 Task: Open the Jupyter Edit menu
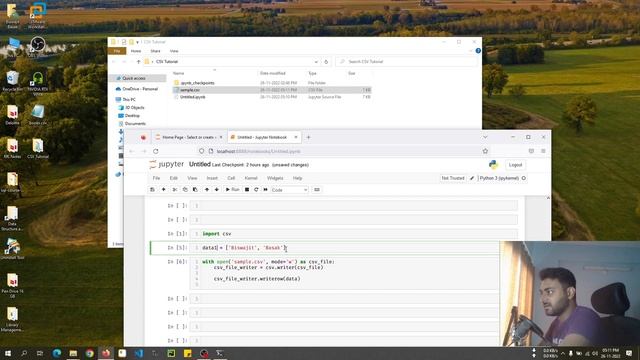pyautogui.click(x=173, y=178)
